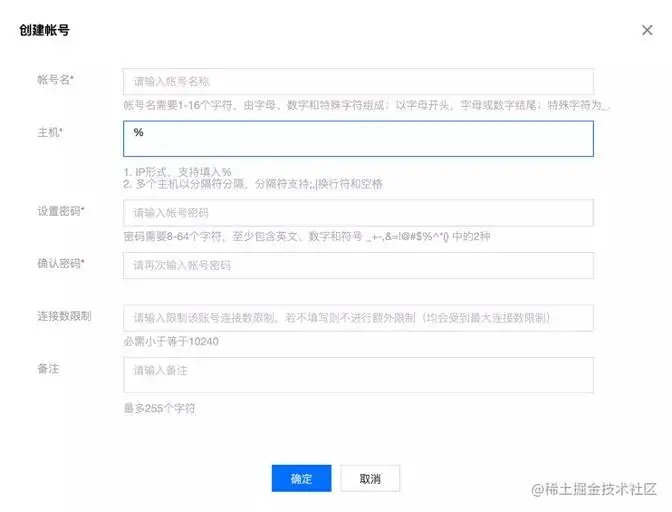Cancel using the 取消 button
This screenshot has height=512, width=672.
[x=370, y=478]
